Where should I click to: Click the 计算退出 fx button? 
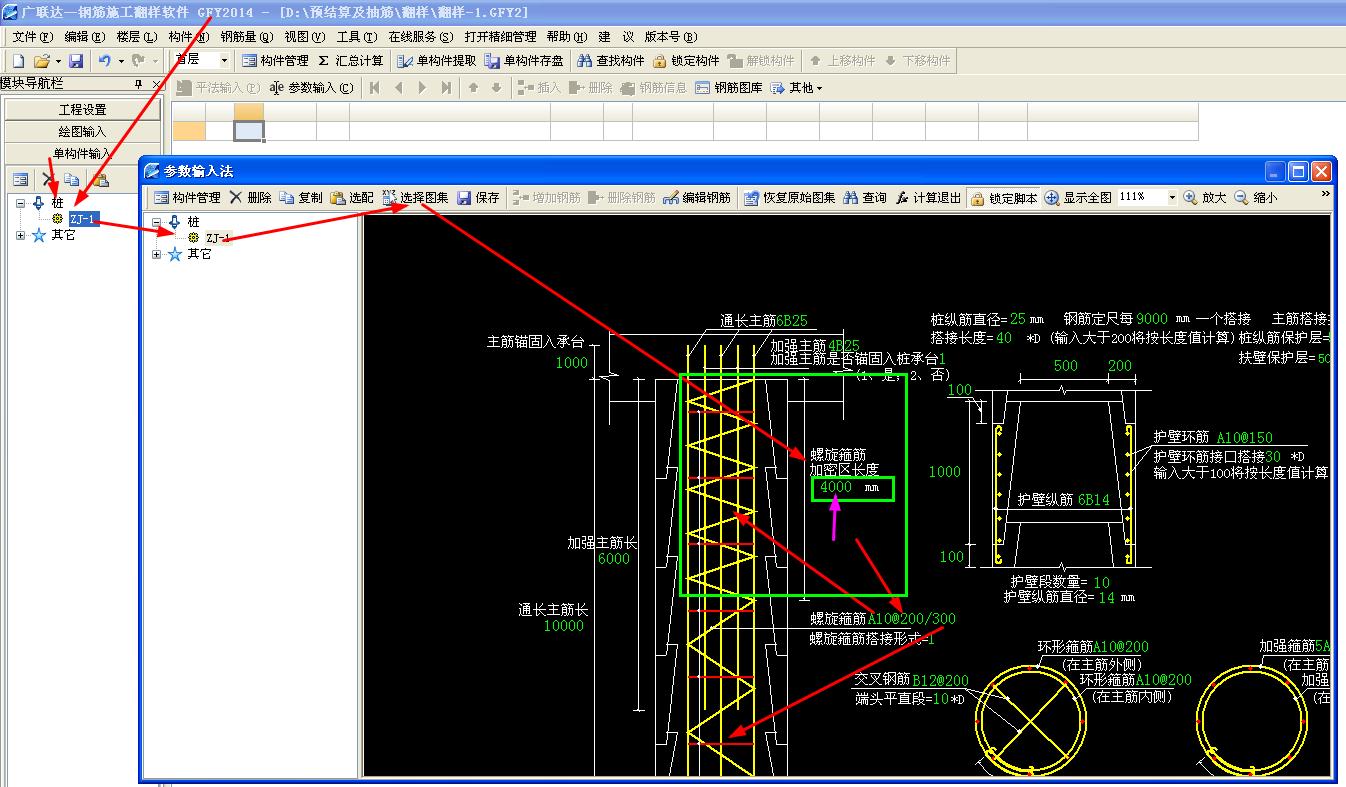[x=929, y=198]
